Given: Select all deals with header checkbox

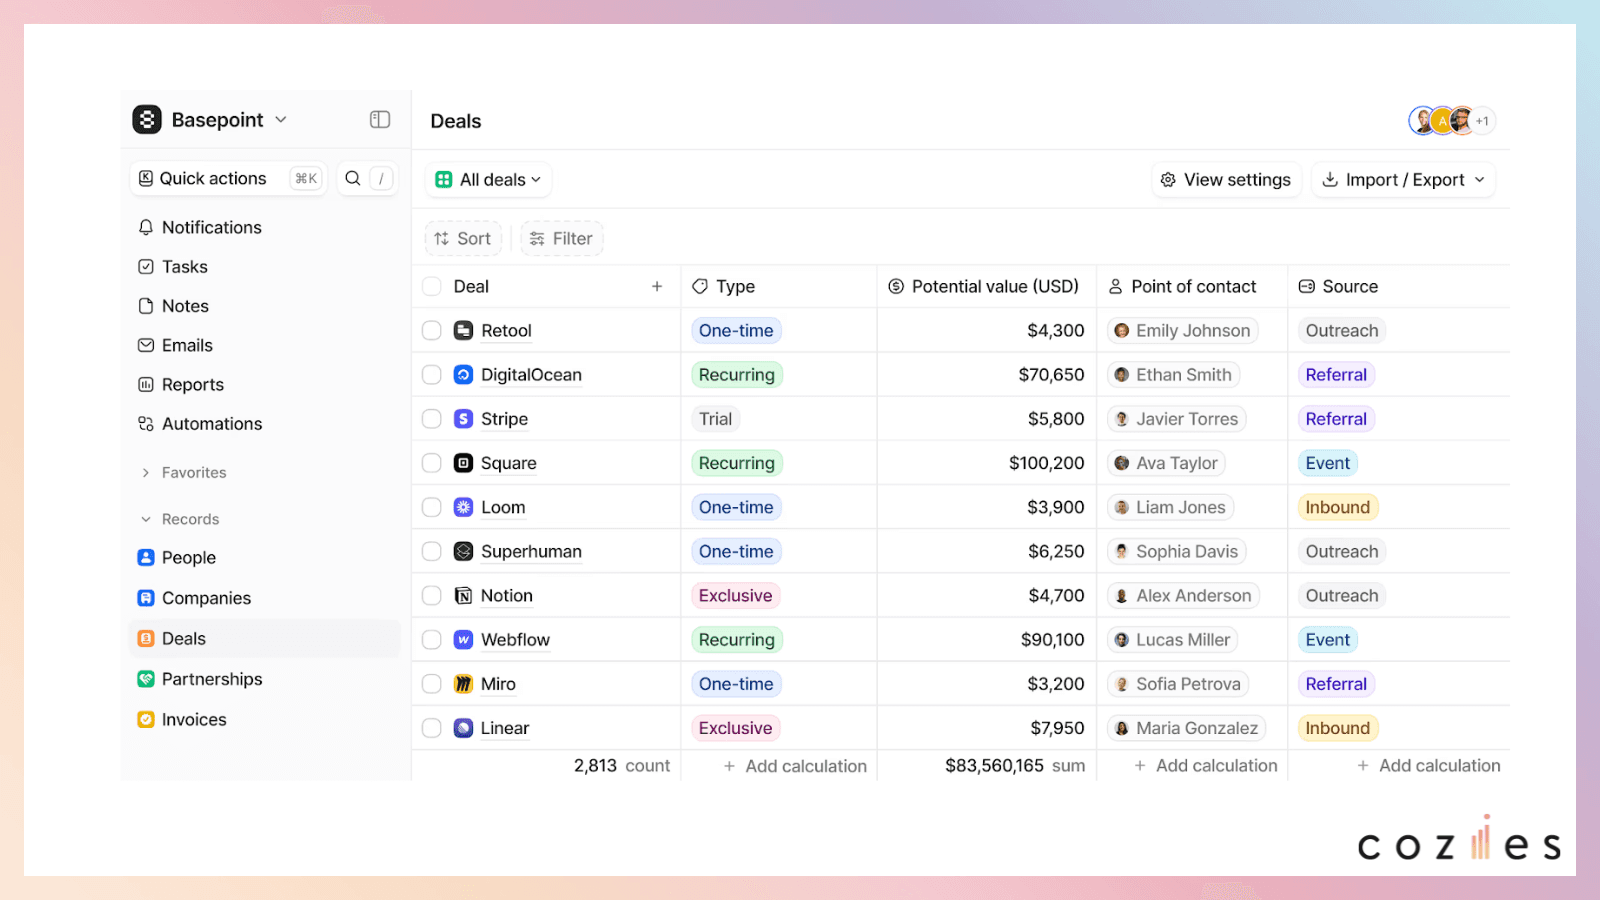Looking at the screenshot, I should pos(432,287).
